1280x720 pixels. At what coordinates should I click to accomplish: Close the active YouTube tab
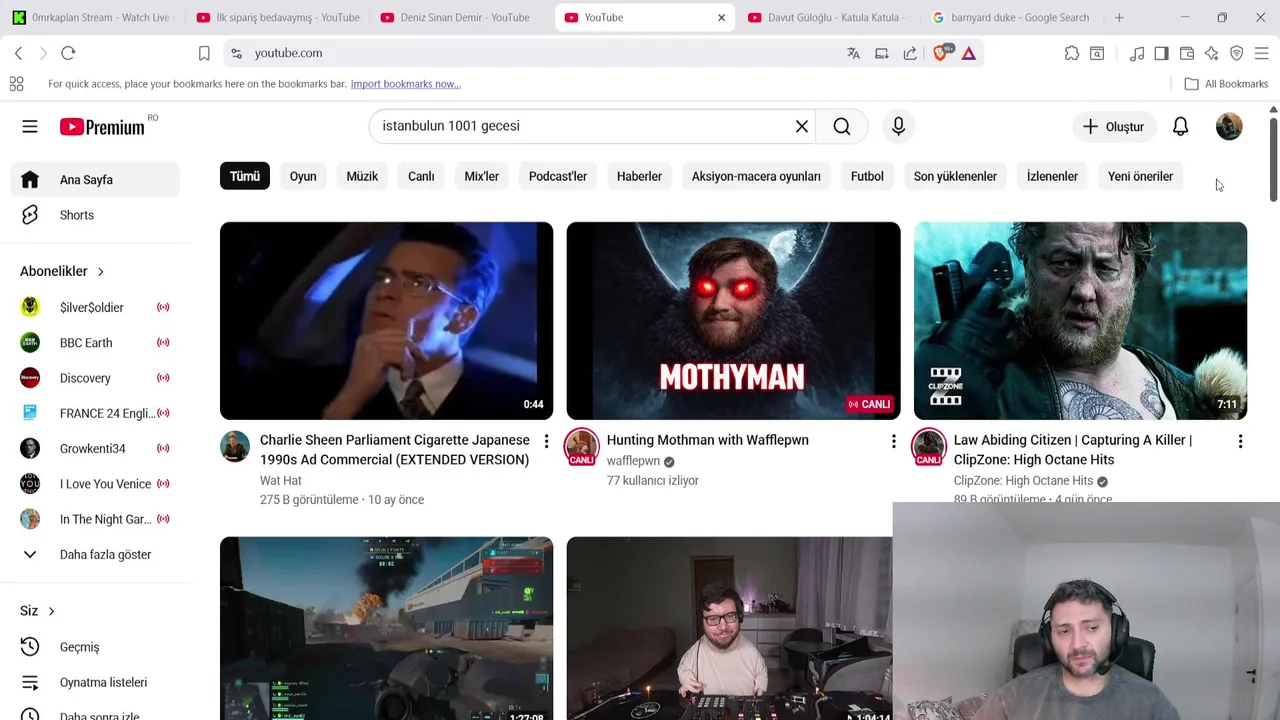coord(721,17)
